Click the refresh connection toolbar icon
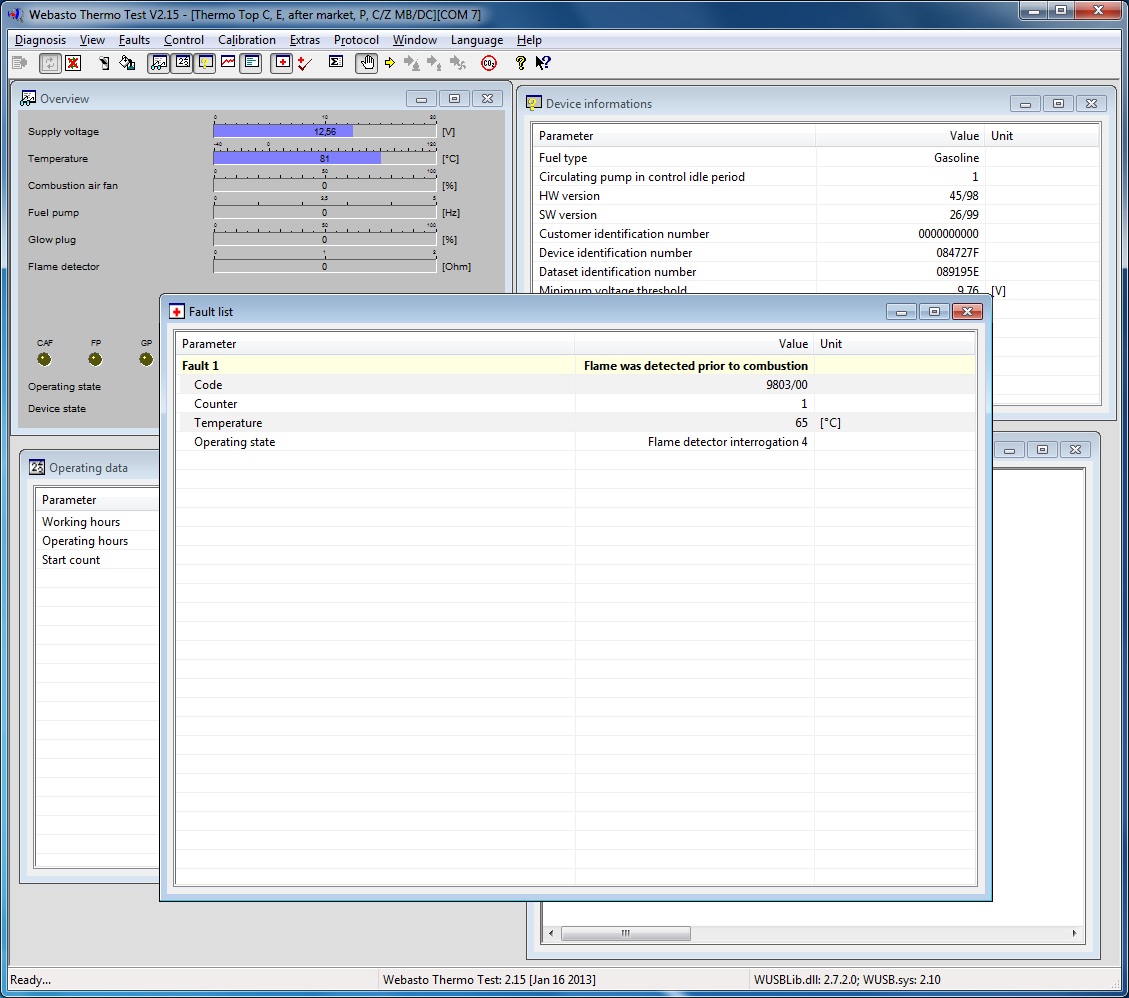The width and height of the screenshot is (1129, 998). (49, 63)
